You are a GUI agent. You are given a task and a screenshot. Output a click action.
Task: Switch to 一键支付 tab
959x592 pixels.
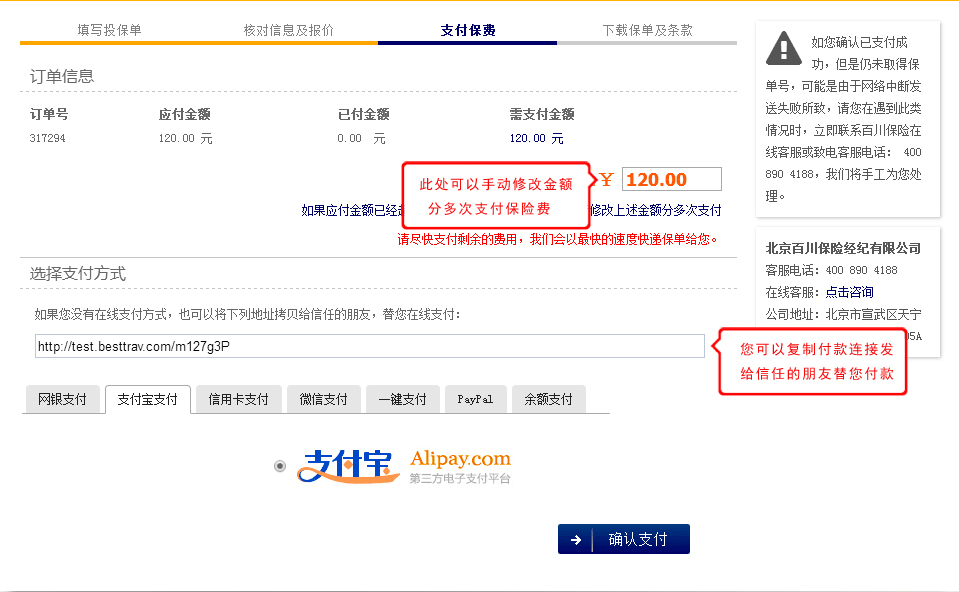(x=402, y=400)
